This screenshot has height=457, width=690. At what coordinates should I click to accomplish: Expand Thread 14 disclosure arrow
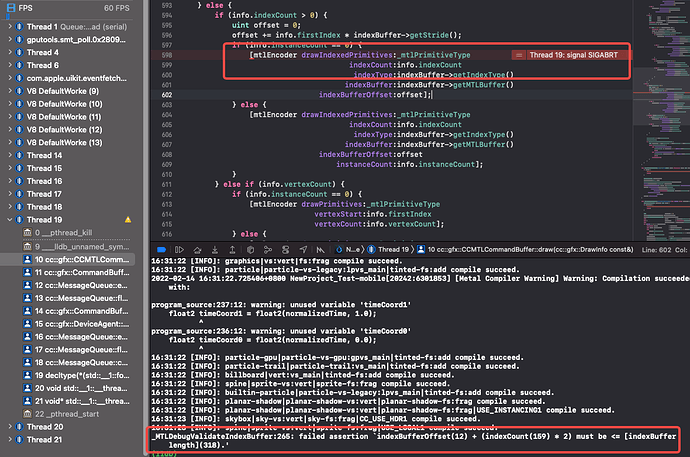(10, 155)
